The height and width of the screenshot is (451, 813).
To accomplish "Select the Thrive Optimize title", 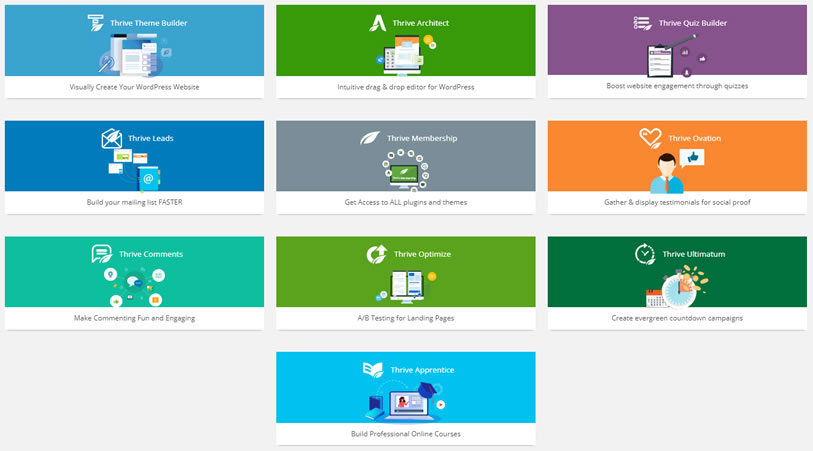I will pos(422,254).
